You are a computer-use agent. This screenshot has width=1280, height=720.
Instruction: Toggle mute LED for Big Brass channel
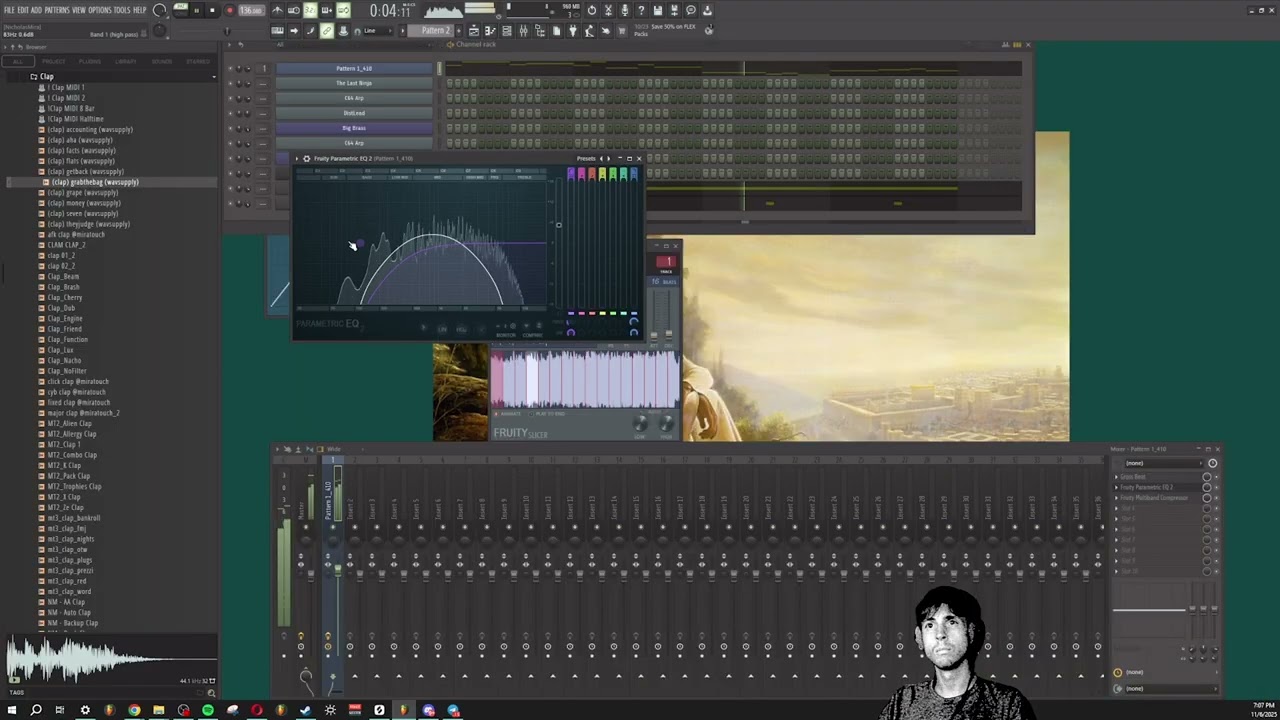click(231, 128)
